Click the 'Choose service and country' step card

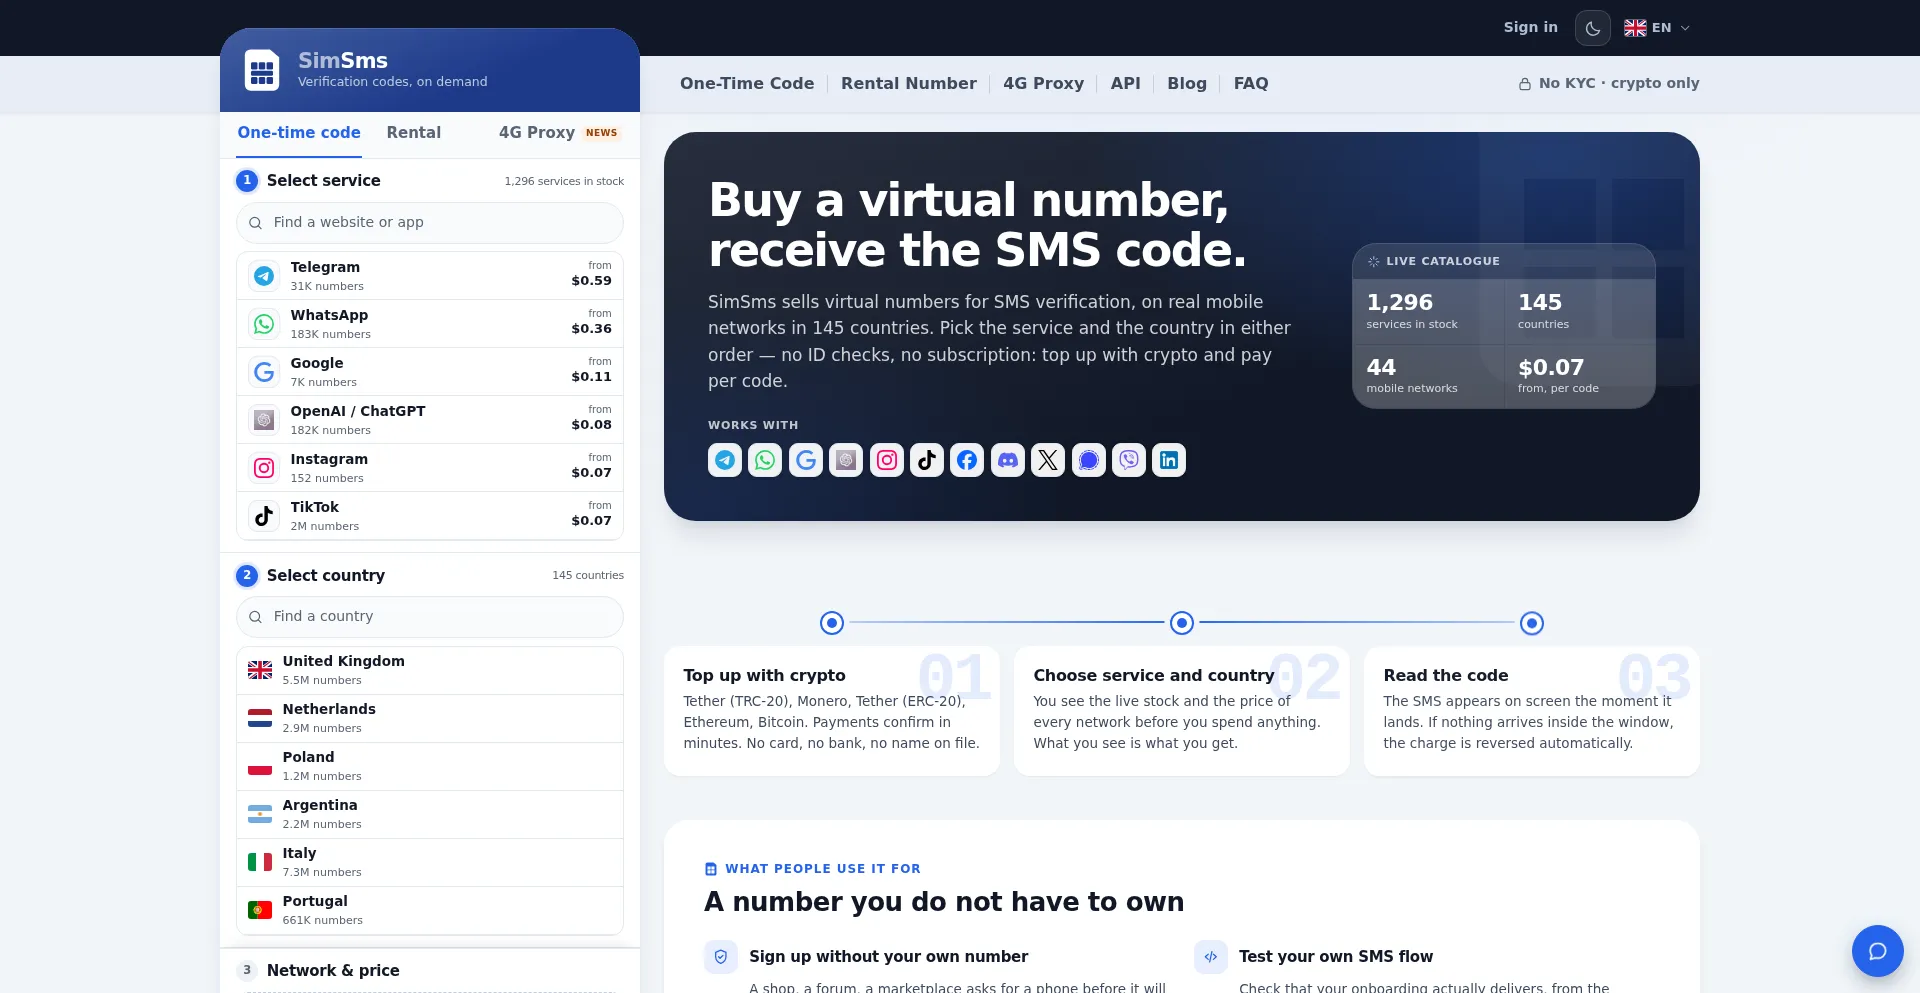[1182, 711]
